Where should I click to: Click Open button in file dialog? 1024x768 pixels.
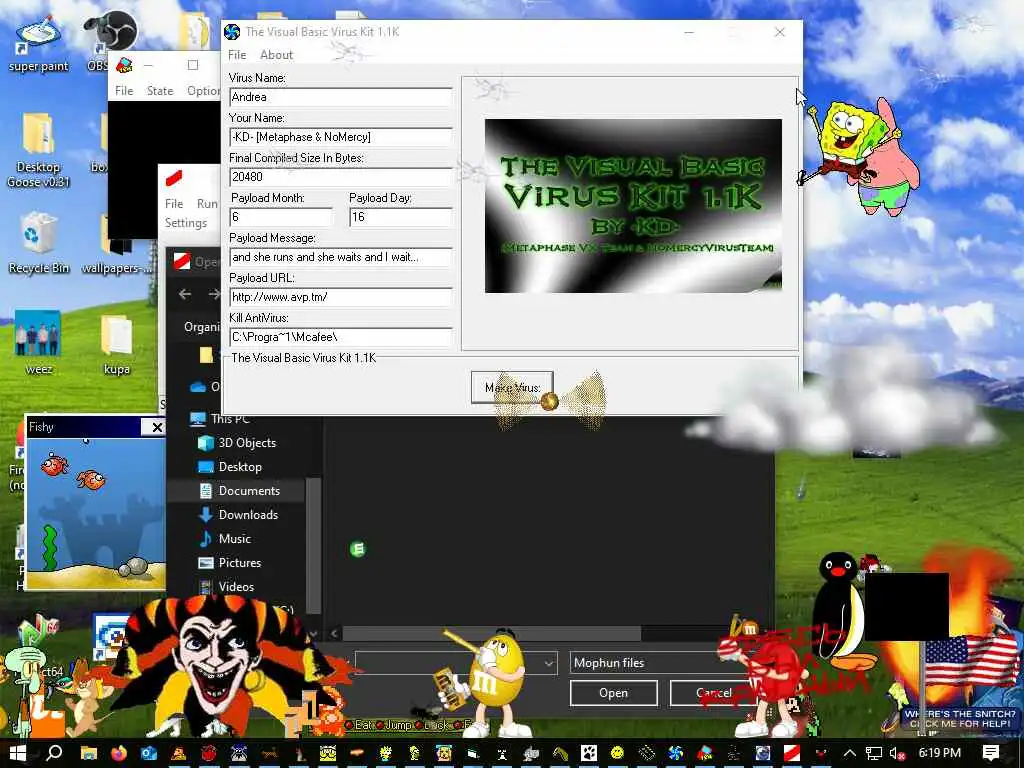613,693
